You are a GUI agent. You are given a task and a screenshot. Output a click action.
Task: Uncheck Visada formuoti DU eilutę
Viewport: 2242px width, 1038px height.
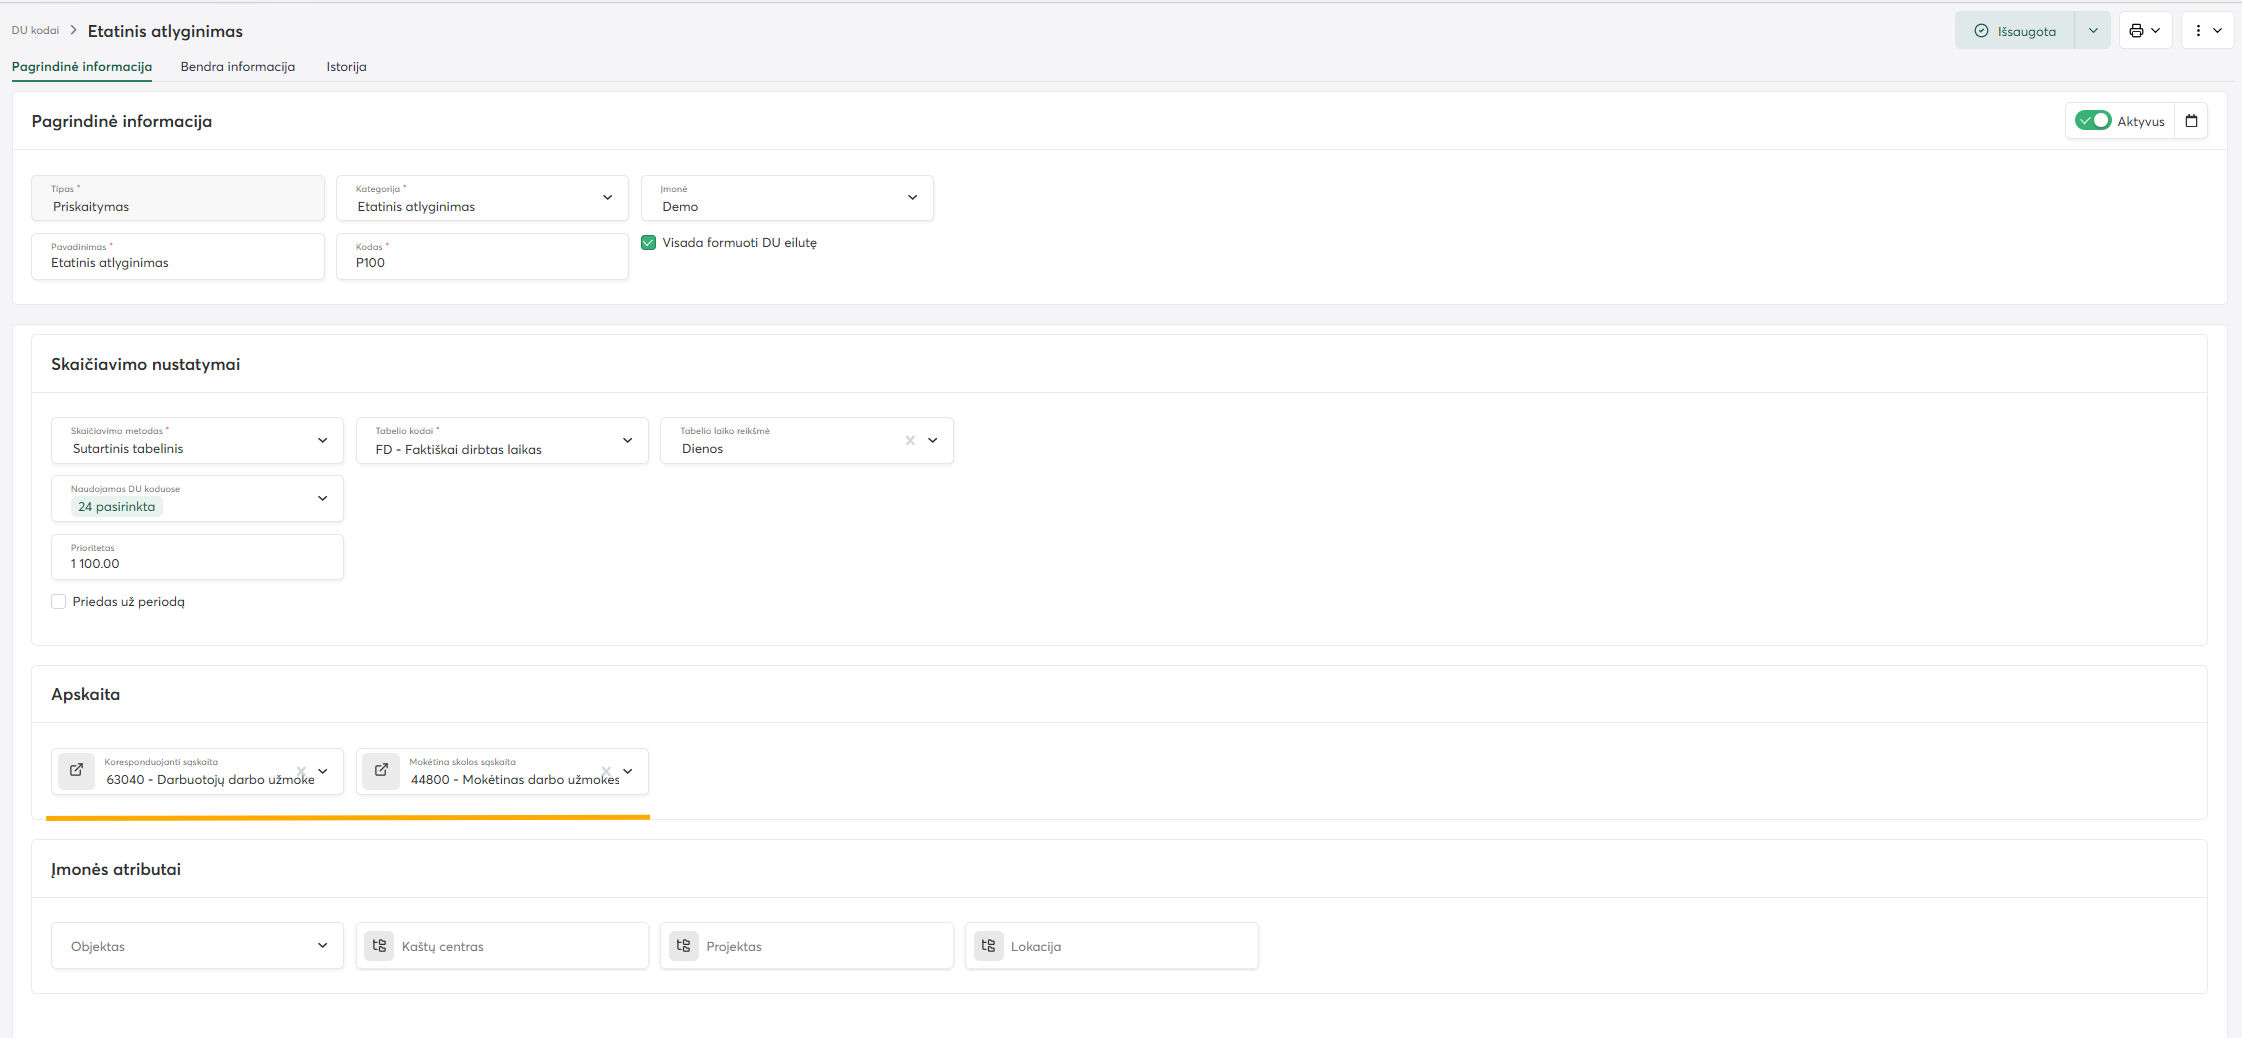coord(649,243)
